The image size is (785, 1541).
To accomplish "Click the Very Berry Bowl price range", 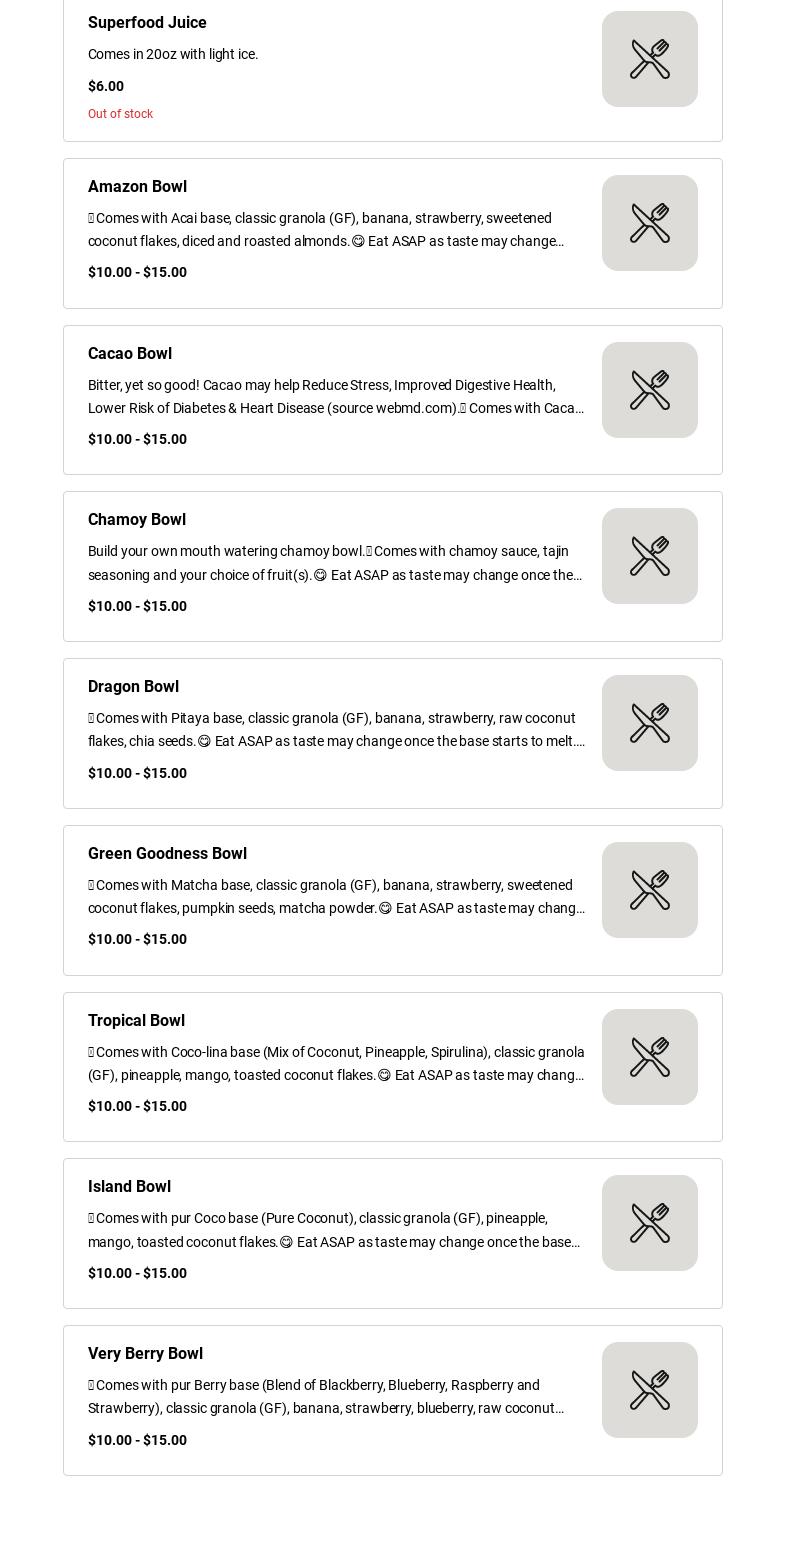I will coord(137,1440).
